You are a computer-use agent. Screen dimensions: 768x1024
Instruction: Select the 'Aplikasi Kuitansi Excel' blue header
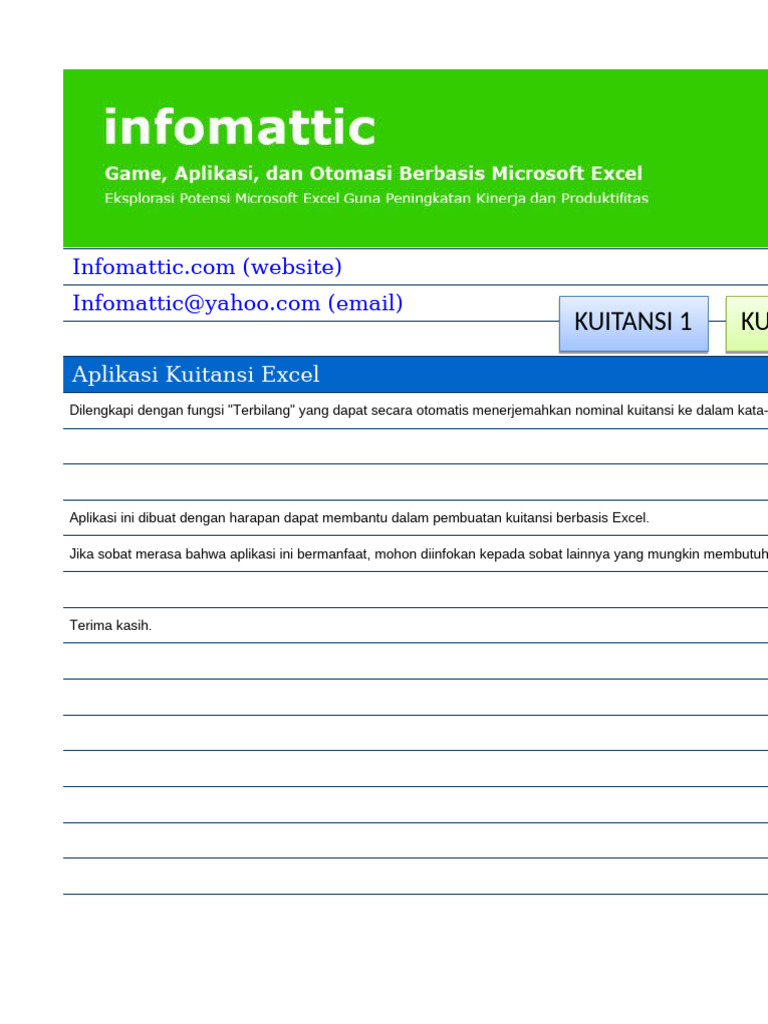coord(196,375)
